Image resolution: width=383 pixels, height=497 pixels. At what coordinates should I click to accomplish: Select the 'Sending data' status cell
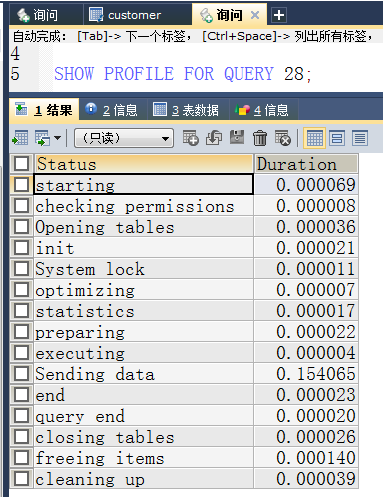click(144, 374)
